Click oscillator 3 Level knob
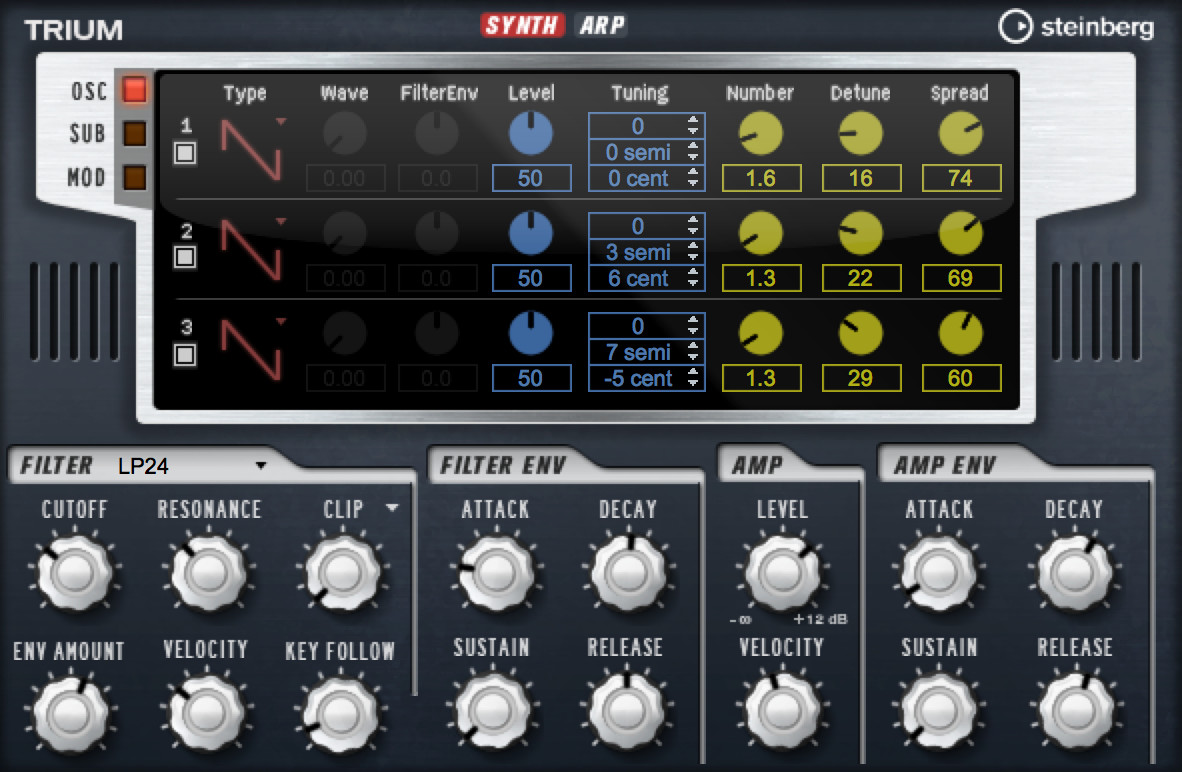1182x772 pixels. 531,333
